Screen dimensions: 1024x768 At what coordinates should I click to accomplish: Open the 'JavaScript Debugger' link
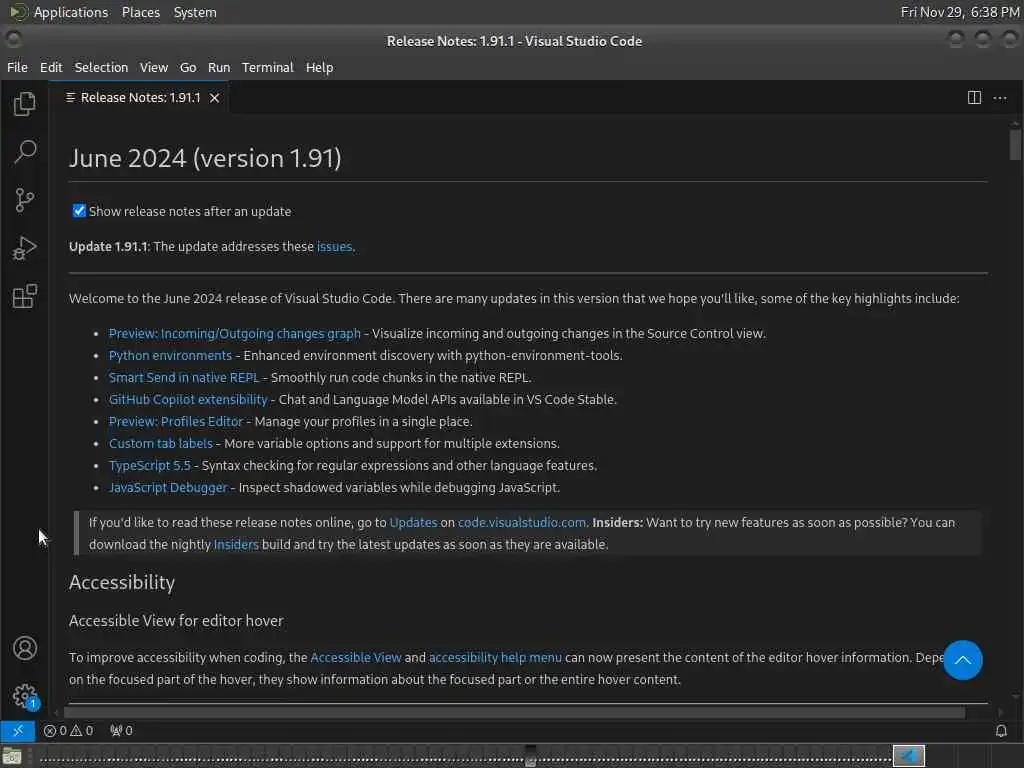168,488
